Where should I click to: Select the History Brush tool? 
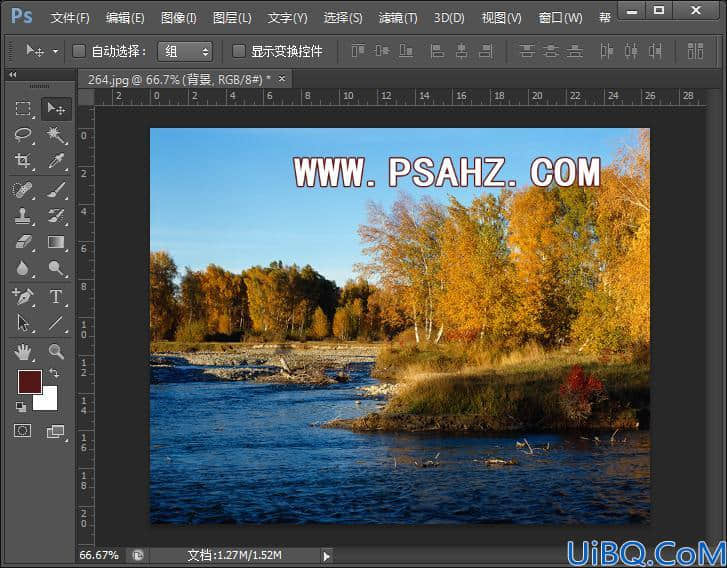[x=57, y=216]
